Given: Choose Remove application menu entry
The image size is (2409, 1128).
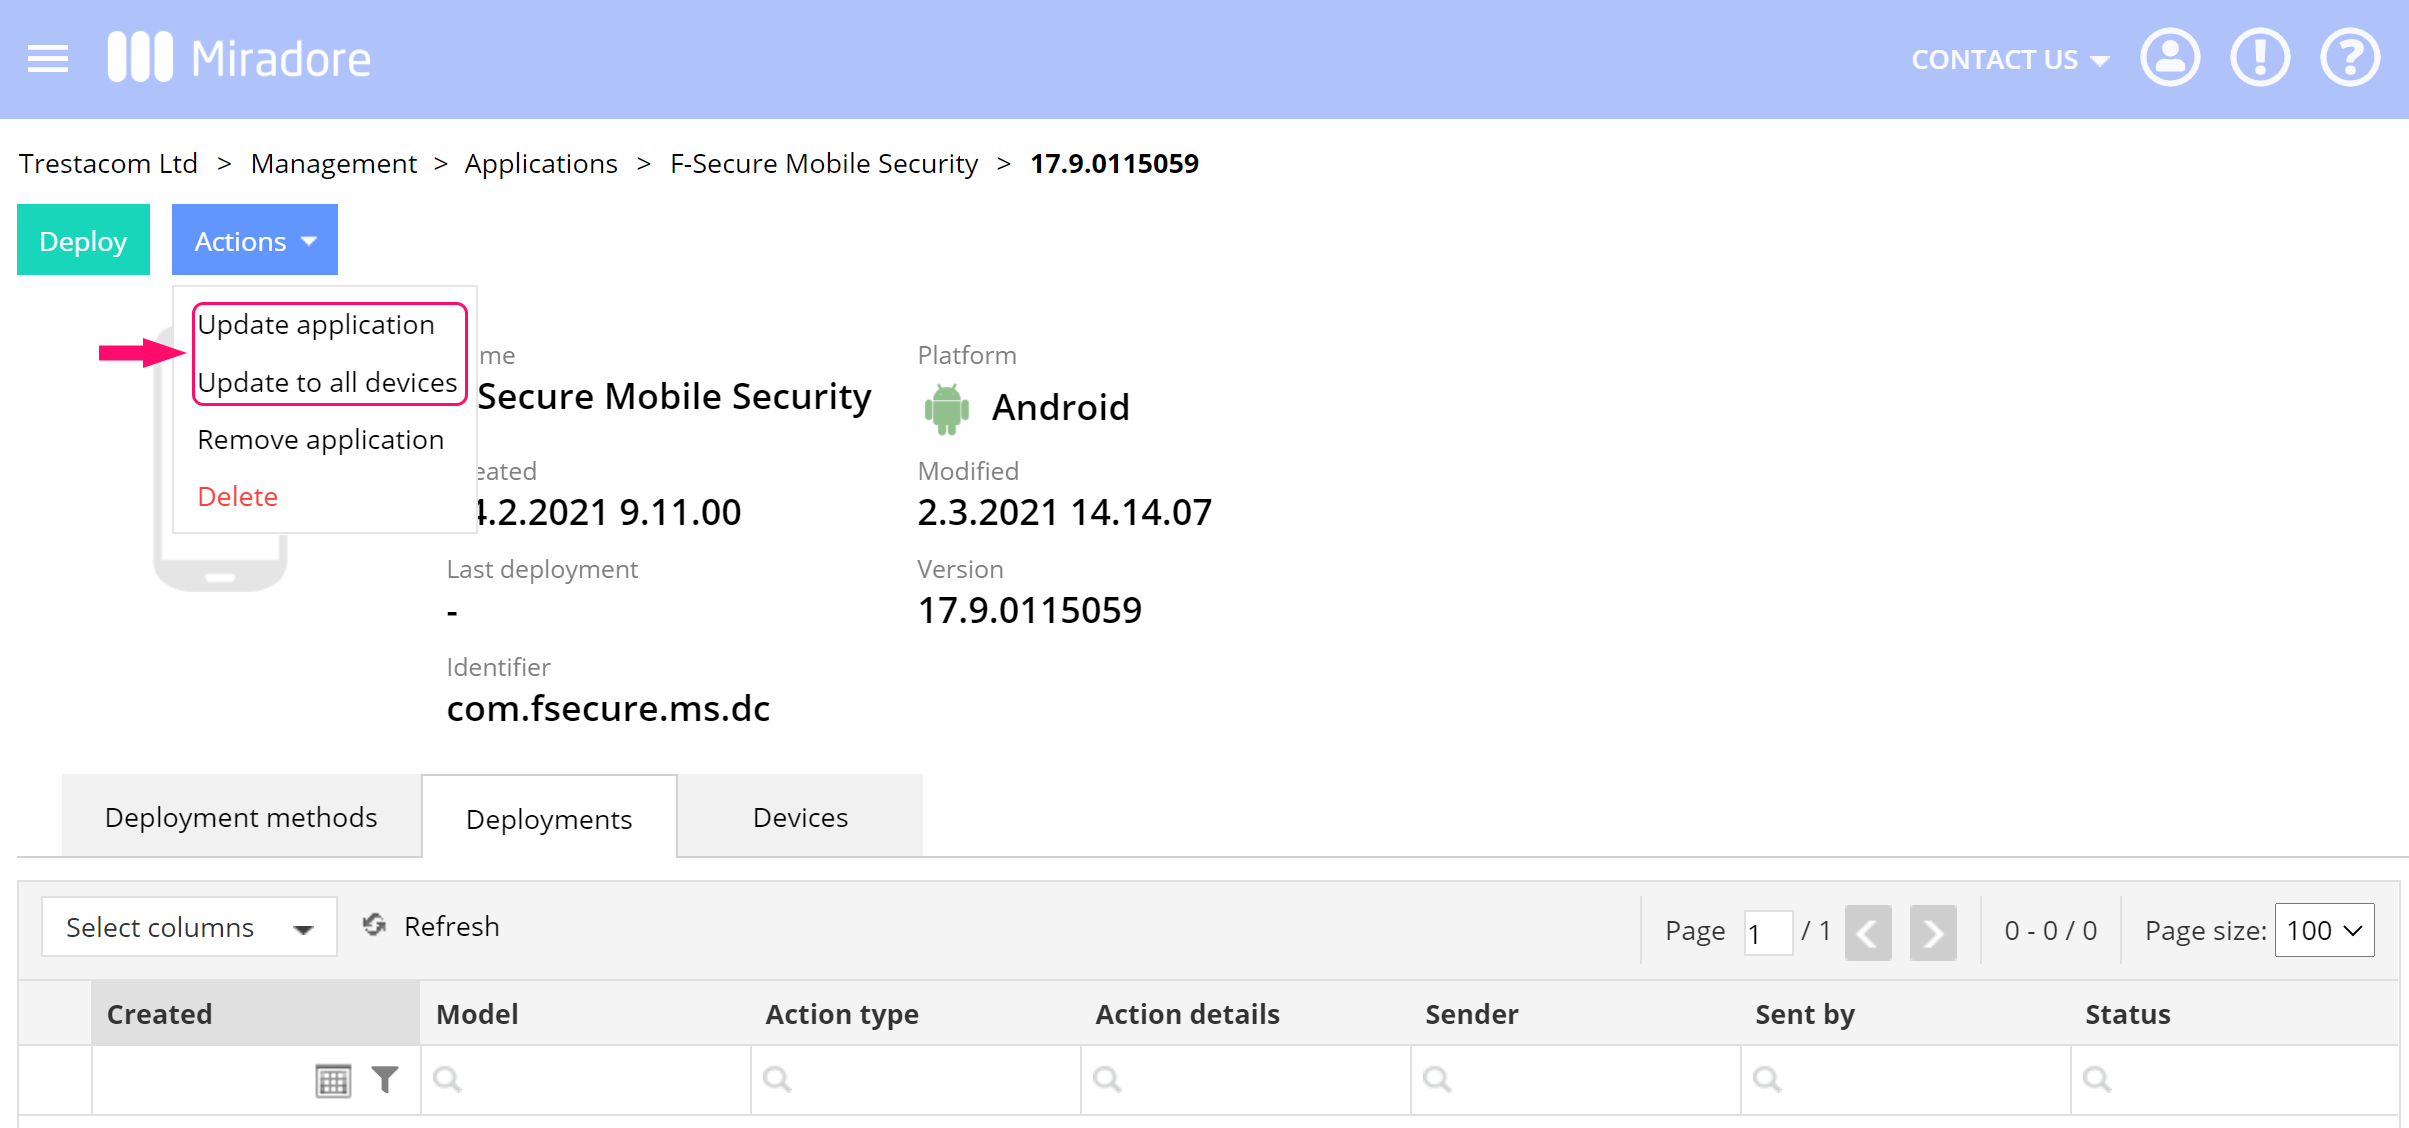Looking at the screenshot, I should pos(321,439).
